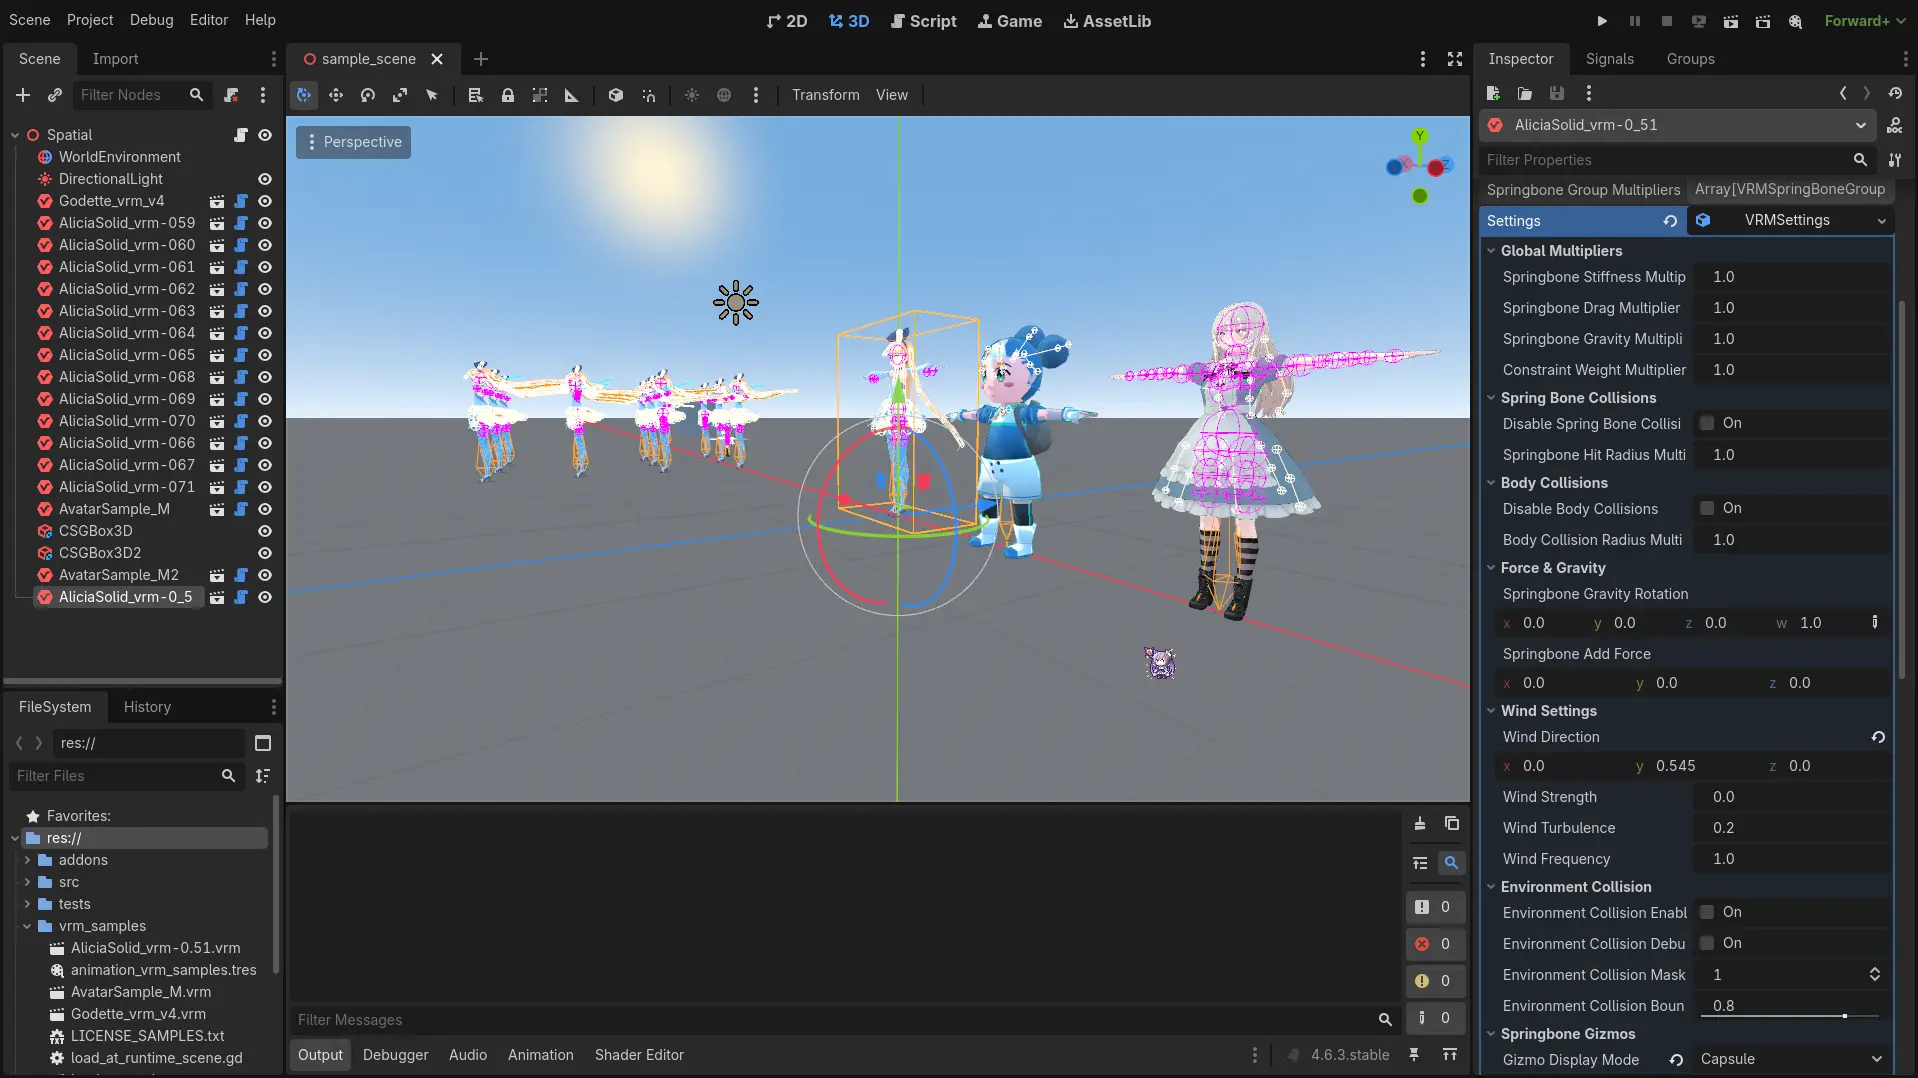The image size is (1918, 1078).
Task: Step the Environment Collision Mask value
Action: (1874, 975)
